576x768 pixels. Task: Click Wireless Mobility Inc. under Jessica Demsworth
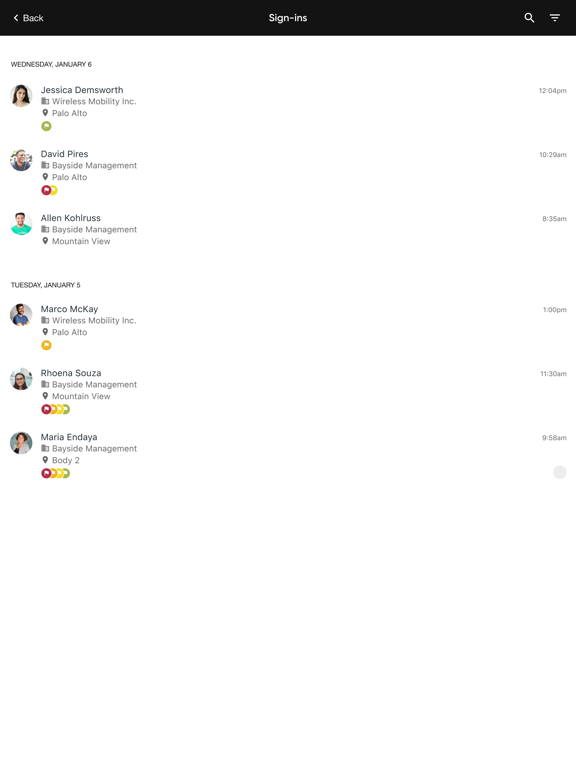94,101
